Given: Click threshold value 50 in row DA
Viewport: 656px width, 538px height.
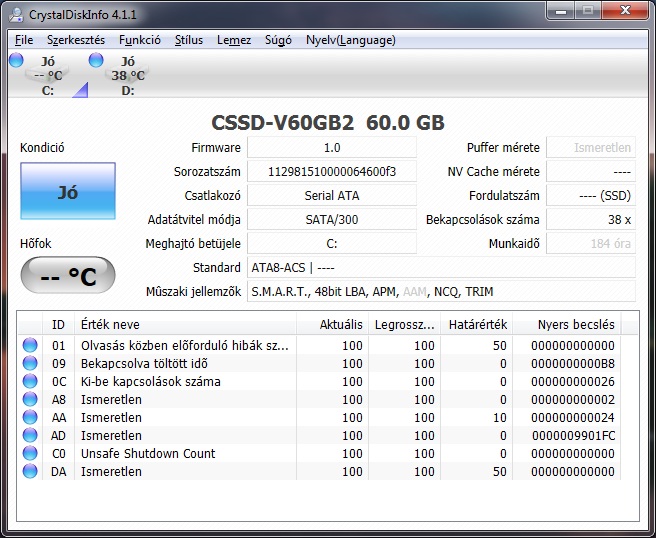Looking at the screenshot, I should 500,471.
